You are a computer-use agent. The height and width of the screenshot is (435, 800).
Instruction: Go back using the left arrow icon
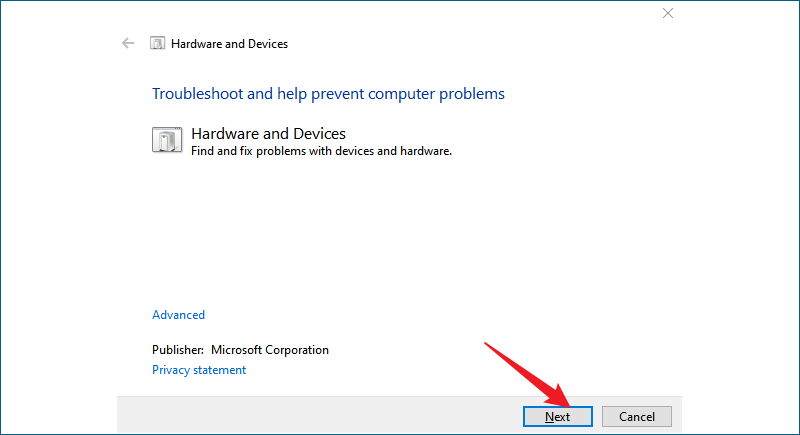128,43
